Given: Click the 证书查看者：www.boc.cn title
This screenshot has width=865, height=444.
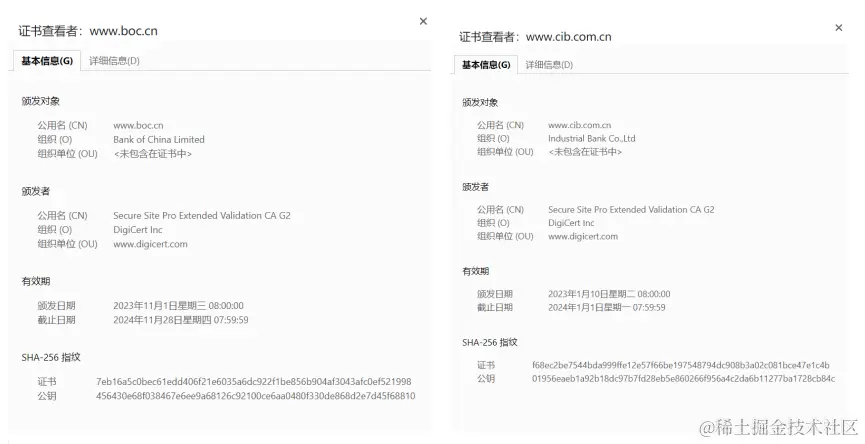Looking at the screenshot, I should 88,31.
